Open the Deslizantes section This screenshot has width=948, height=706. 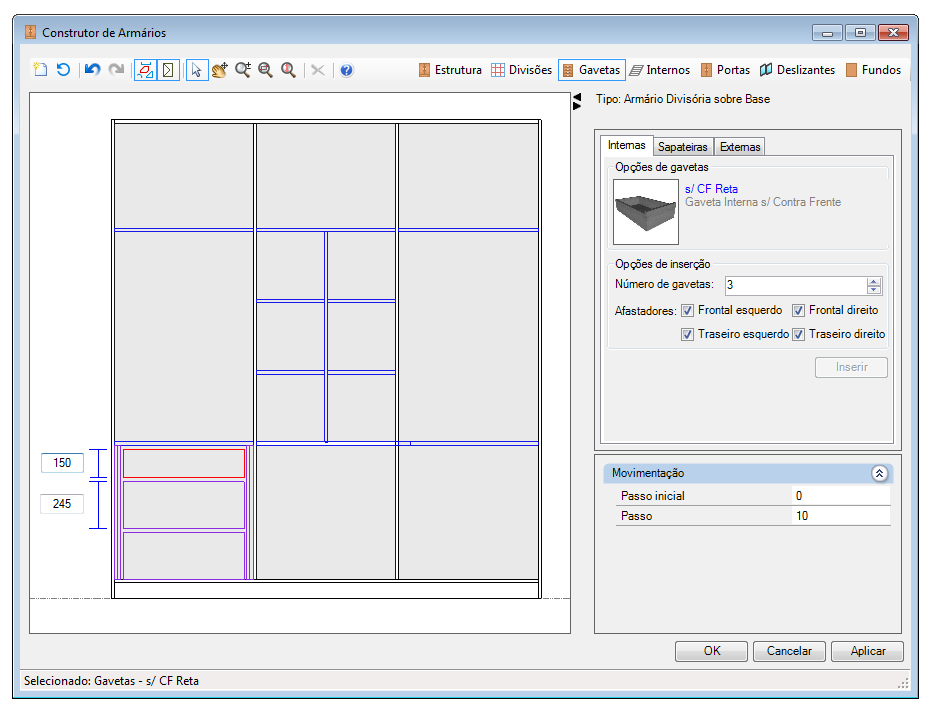coord(797,70)
